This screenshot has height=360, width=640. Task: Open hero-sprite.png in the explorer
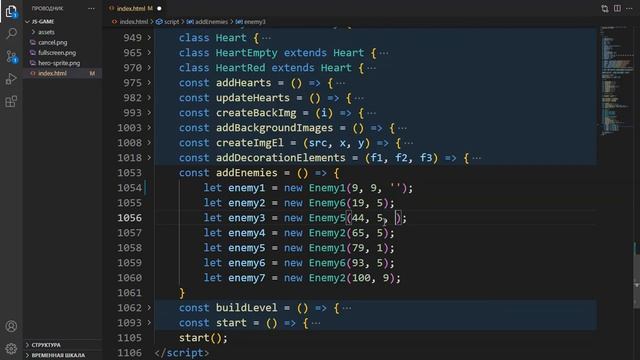click(x=59, y=63)
